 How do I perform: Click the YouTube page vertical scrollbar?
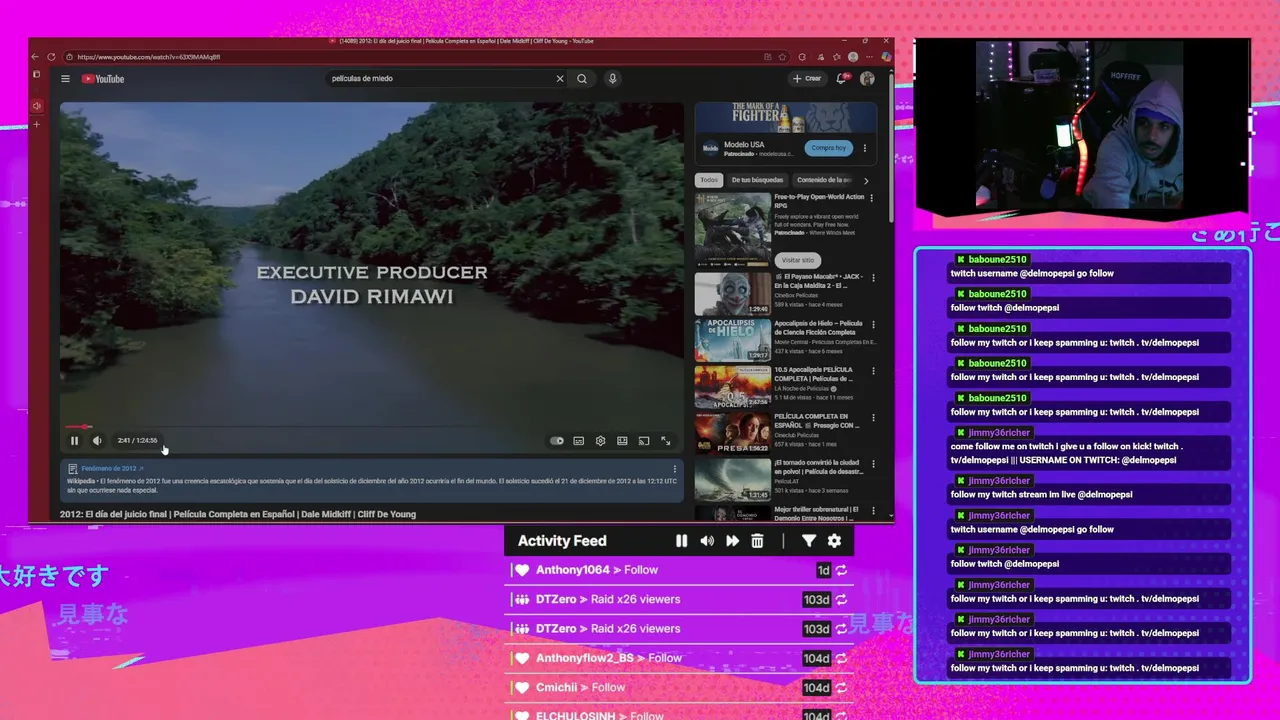point(890,150)
